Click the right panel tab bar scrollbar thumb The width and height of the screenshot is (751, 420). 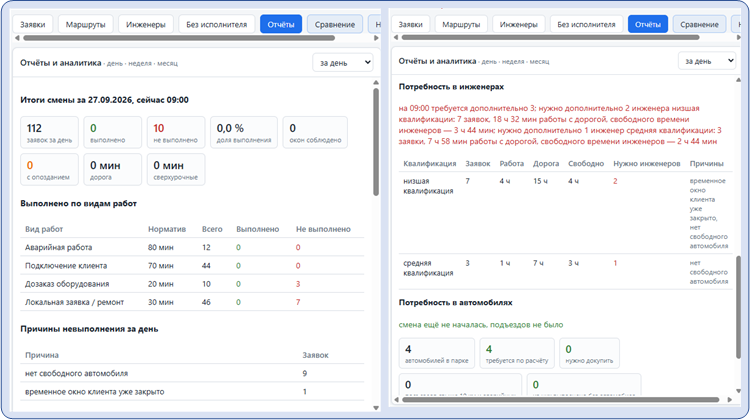click(550, 37)
